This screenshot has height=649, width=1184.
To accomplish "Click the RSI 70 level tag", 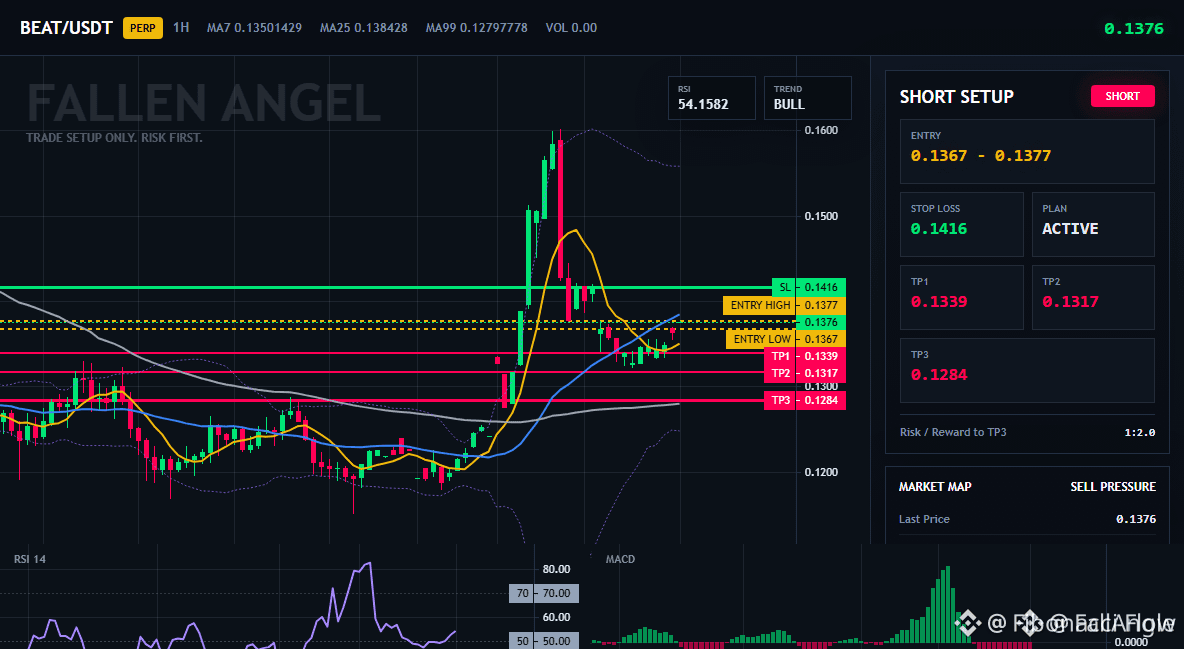I will 544,593.
